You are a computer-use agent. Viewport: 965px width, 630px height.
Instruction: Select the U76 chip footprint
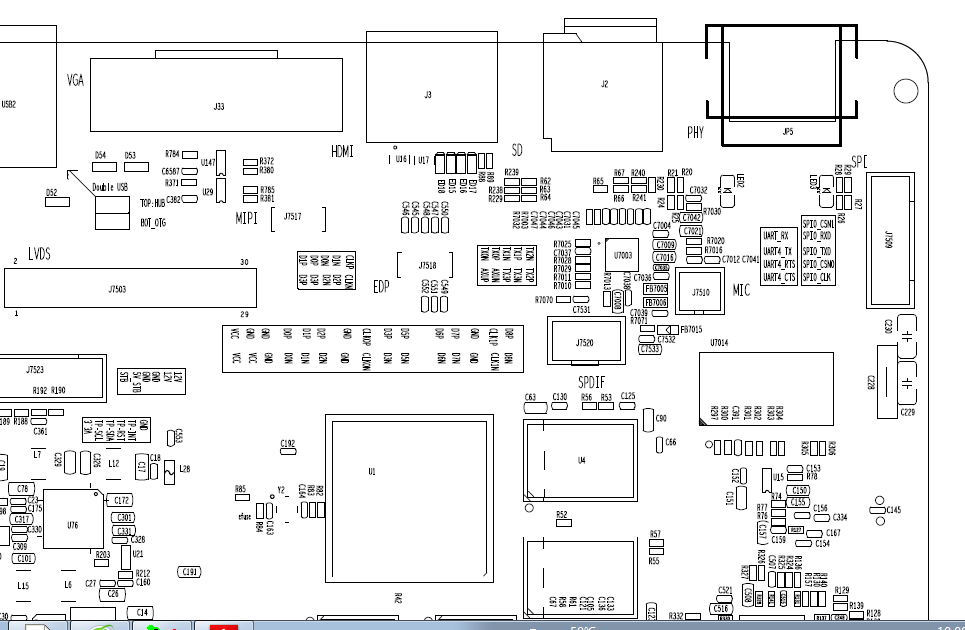click(x=73, y=519)
